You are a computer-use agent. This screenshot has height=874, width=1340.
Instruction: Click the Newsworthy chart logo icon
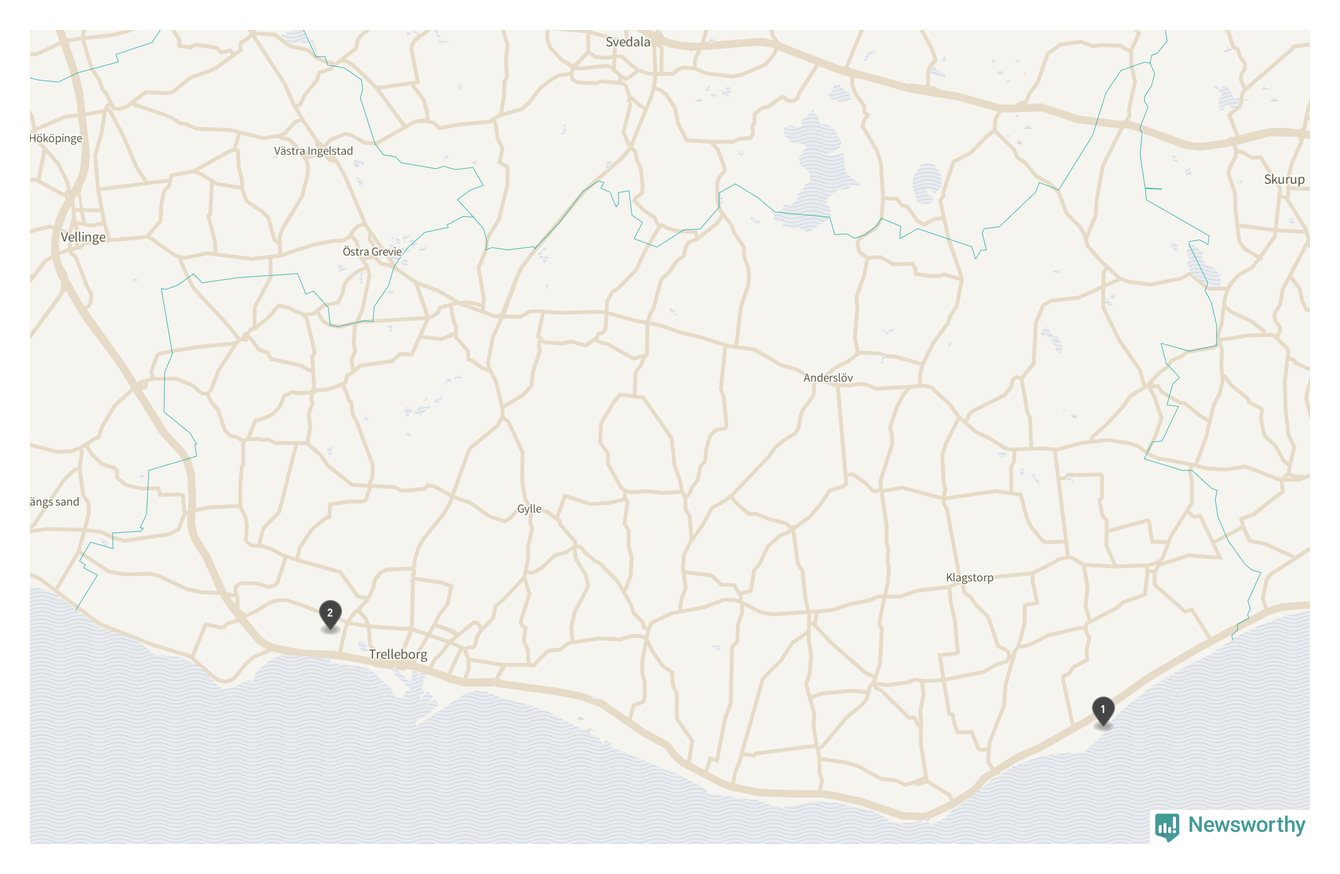pos(1167,827)
